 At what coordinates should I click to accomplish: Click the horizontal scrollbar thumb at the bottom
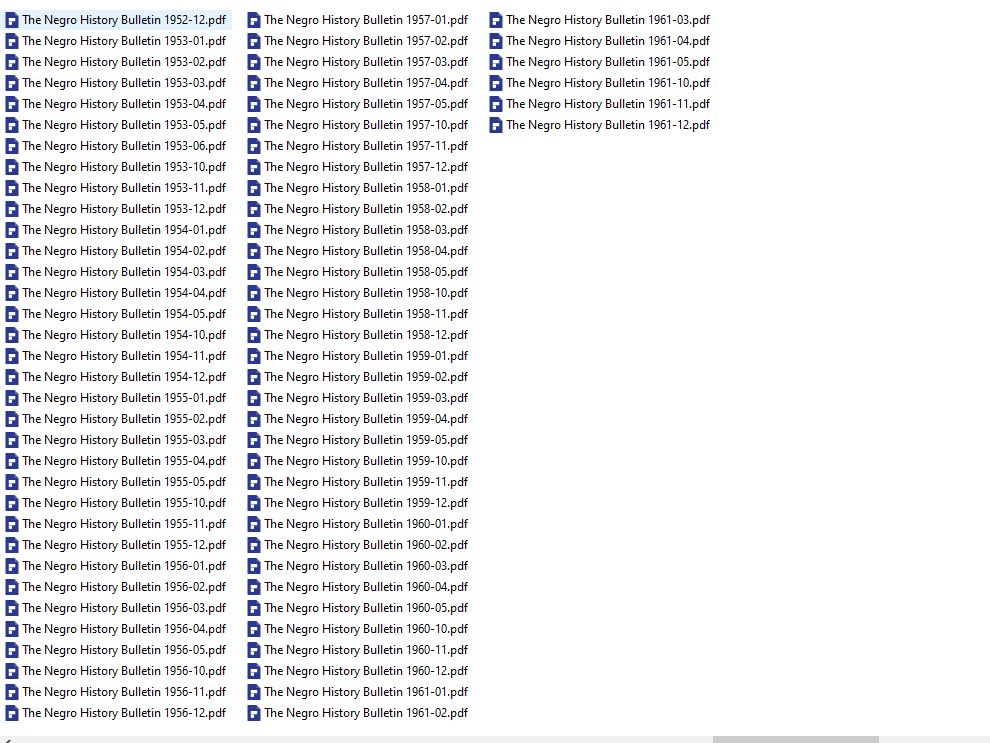coord(795,739)
